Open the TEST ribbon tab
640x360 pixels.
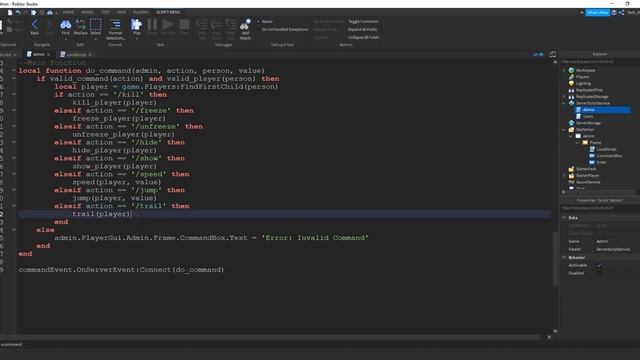tap(106, 12)
